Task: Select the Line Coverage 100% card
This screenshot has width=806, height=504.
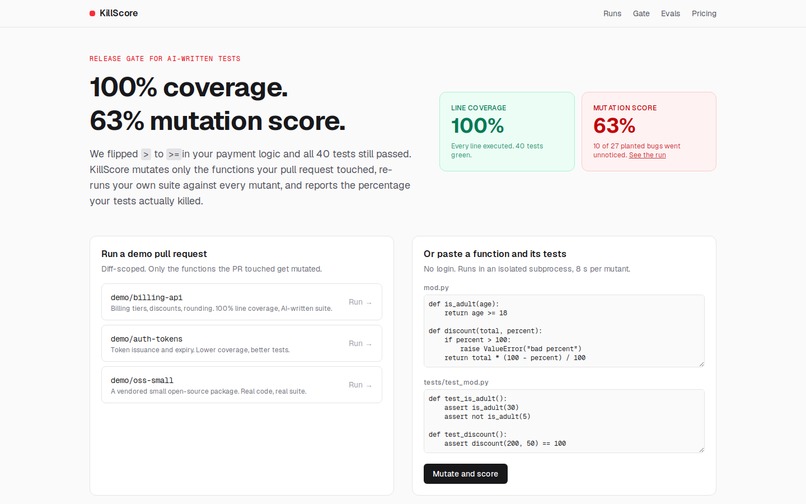Action: click(507, 132)
